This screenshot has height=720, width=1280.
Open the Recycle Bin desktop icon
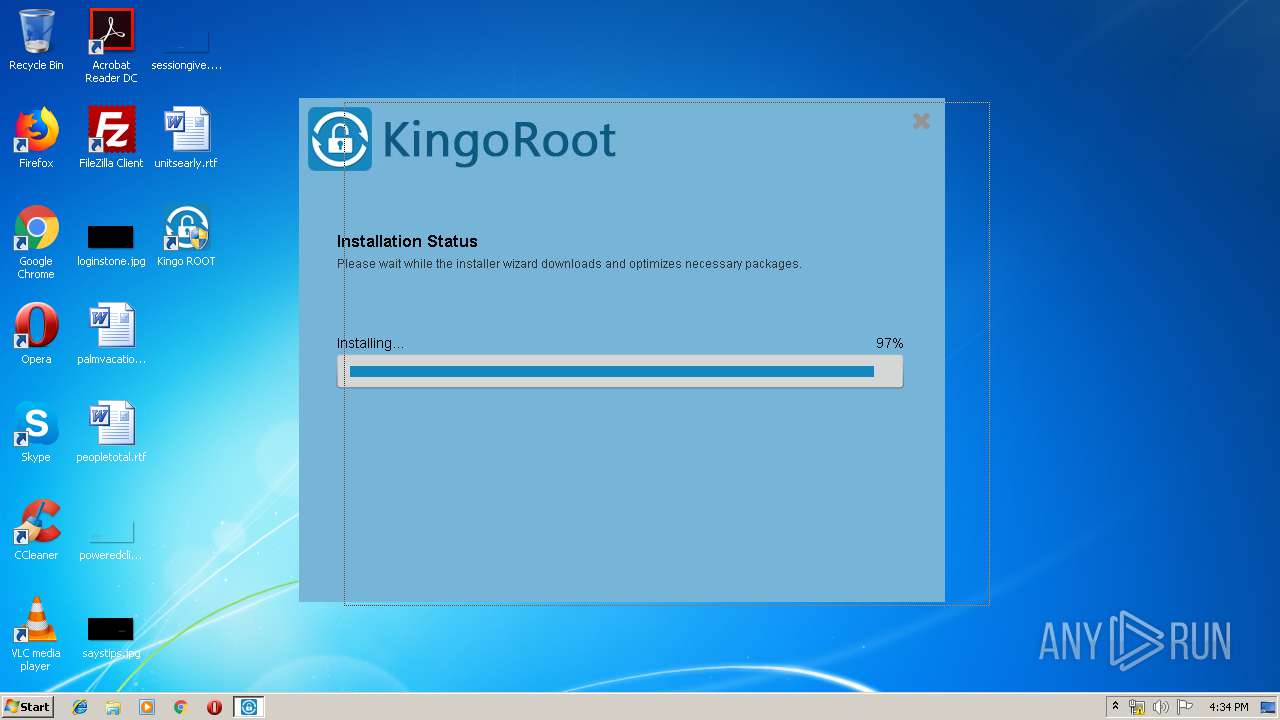click(x=36, y=40)
